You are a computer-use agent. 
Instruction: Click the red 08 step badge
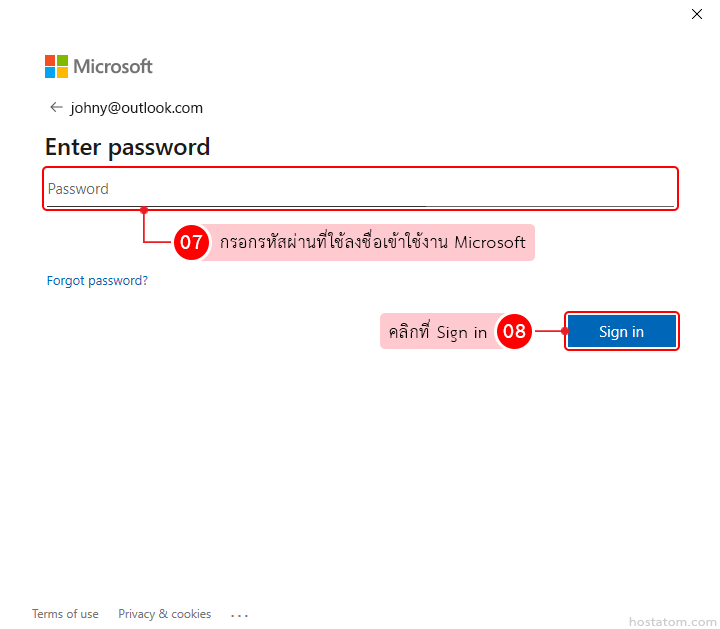(514, 332)
